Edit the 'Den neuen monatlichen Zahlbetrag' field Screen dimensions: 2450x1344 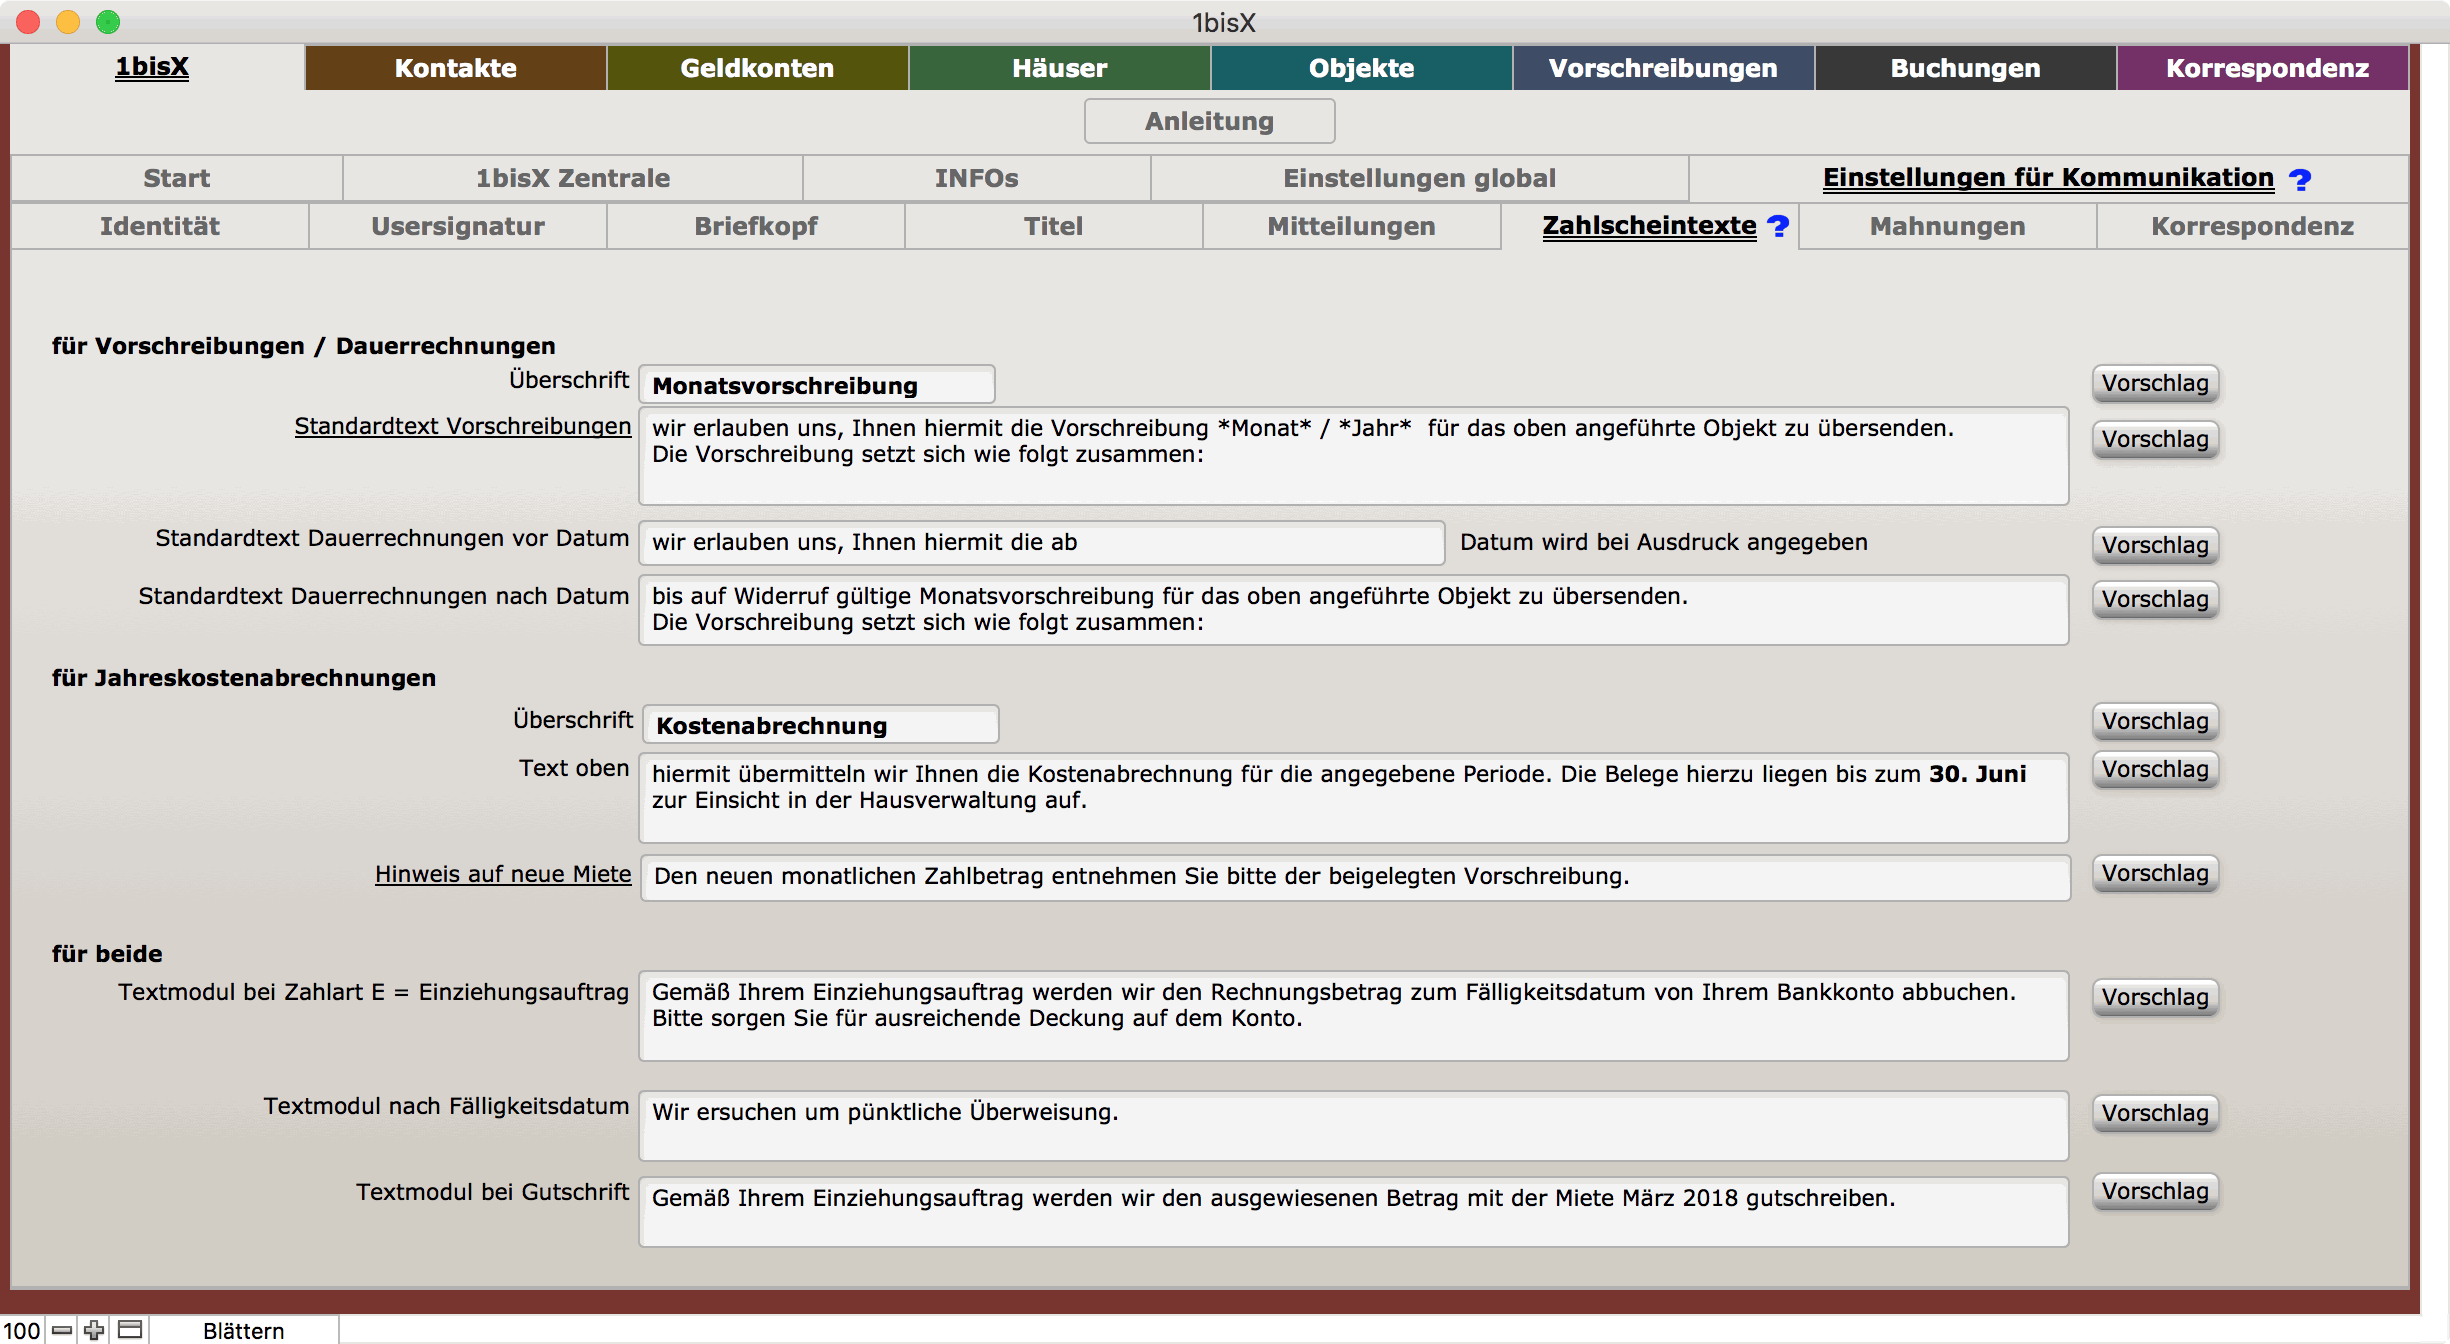[x=1355, y=877]
